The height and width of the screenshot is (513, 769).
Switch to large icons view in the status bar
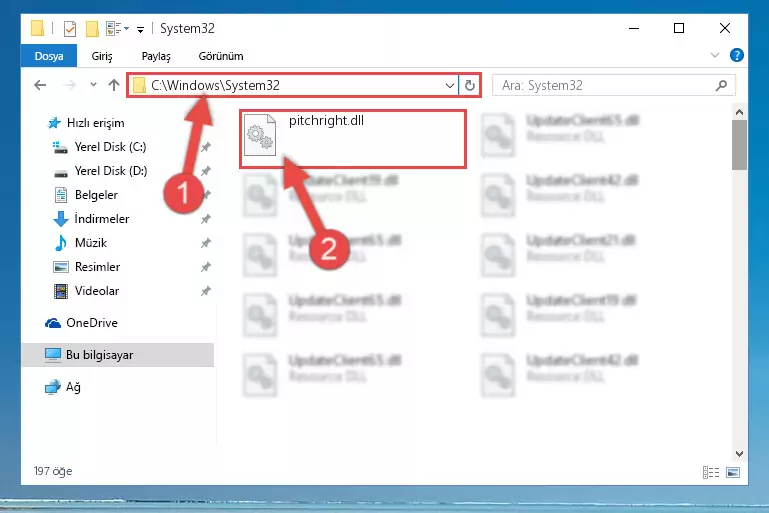pyautogui.click(x=733, y=472)
